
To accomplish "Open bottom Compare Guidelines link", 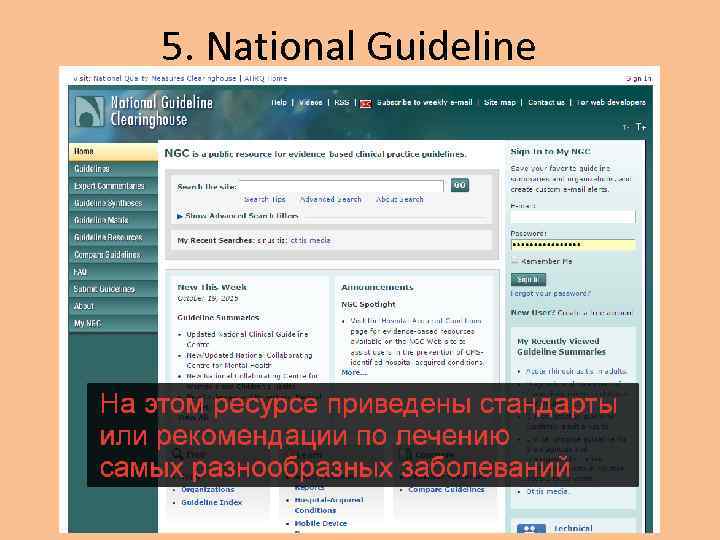I will click(446, 489).
